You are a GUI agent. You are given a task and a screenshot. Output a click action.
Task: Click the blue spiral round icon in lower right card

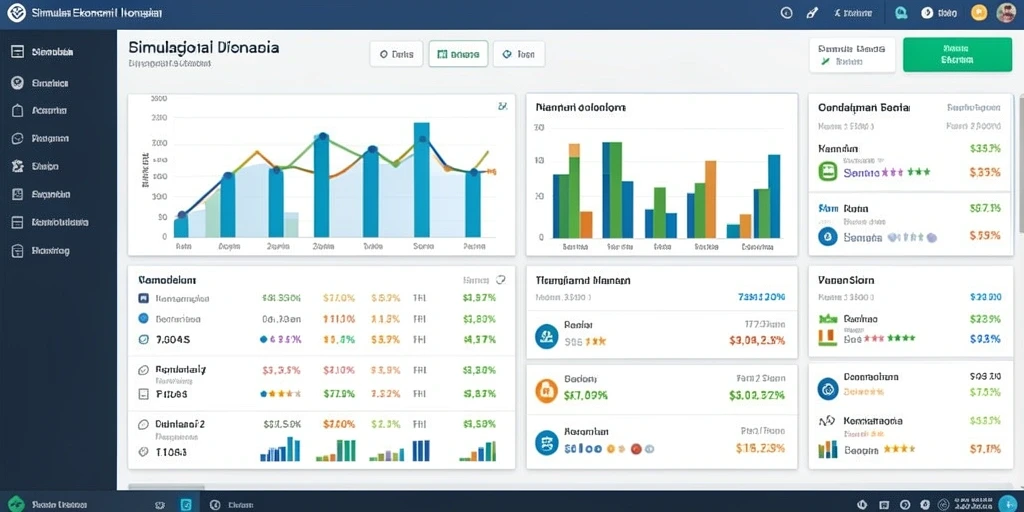(x=828, y=389)
